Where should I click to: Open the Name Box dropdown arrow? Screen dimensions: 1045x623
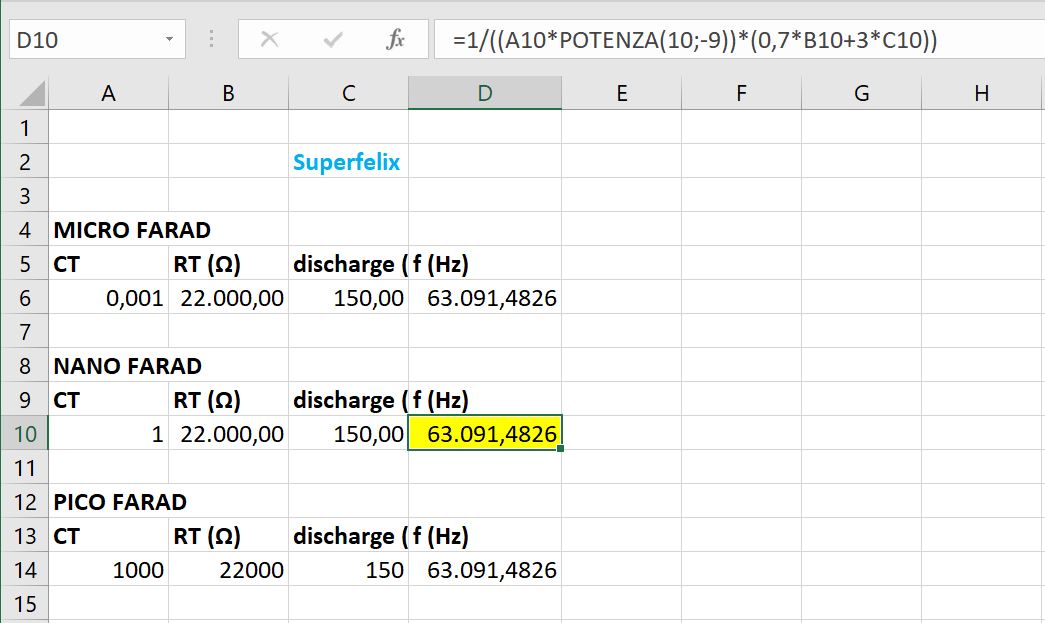(169, 40)
